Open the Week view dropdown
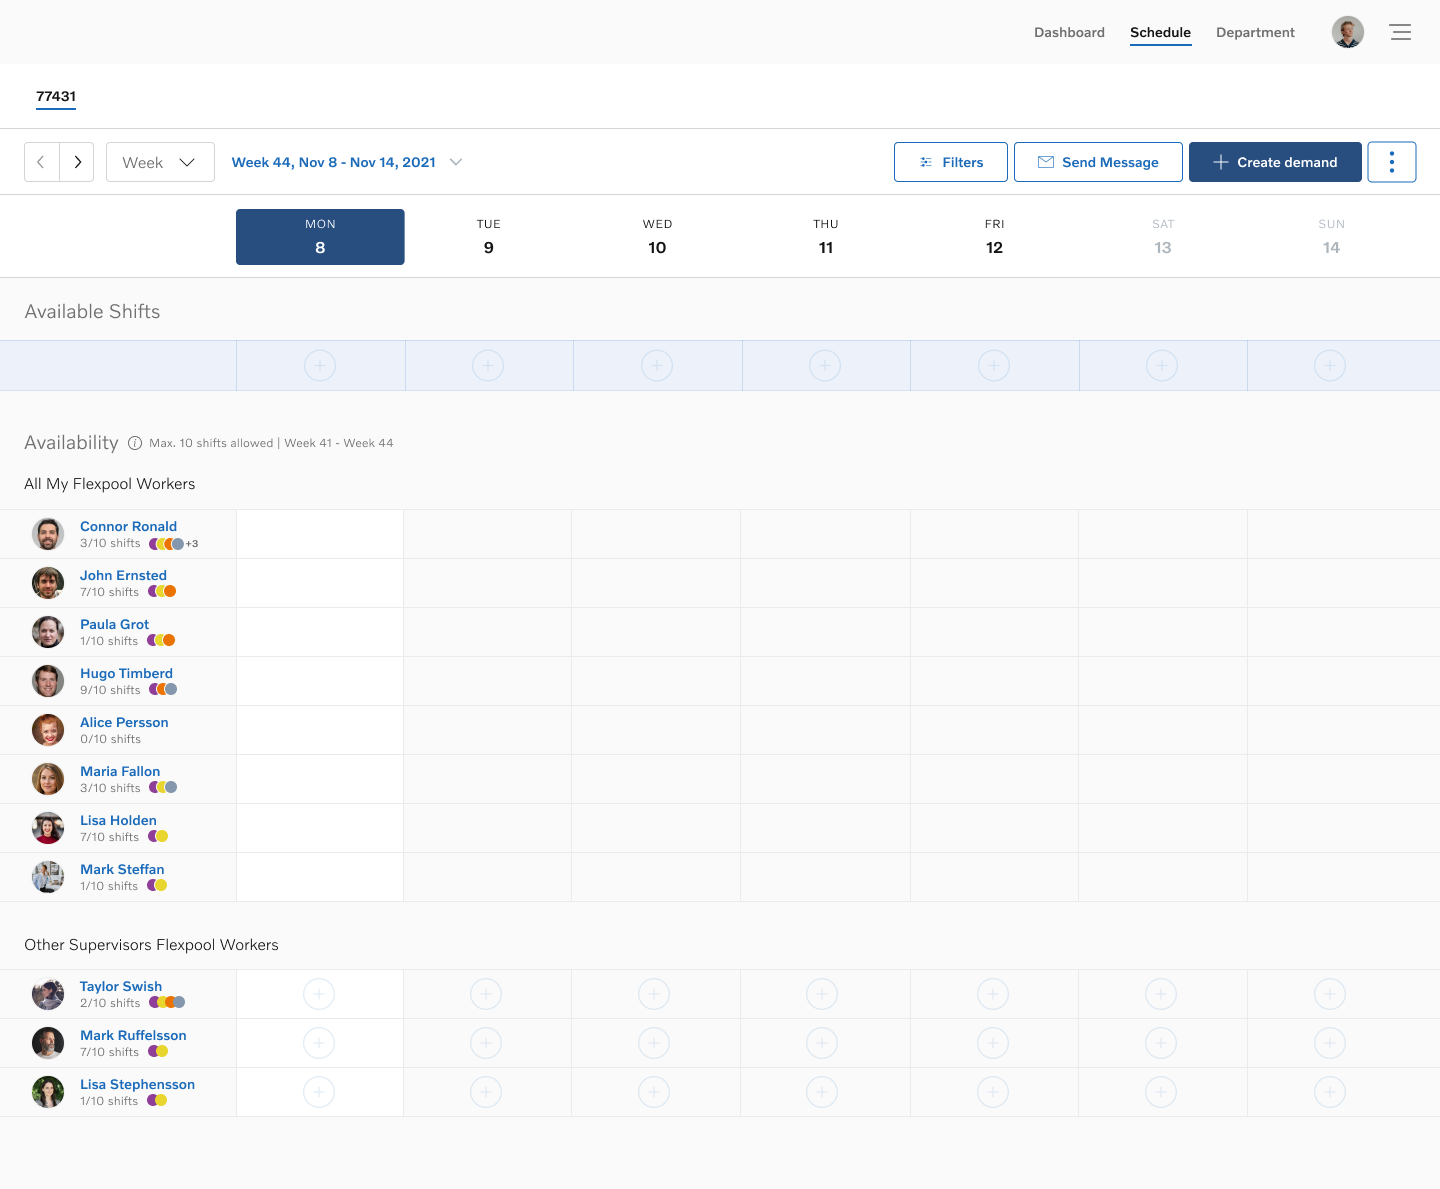 click(x=160, y=162)
